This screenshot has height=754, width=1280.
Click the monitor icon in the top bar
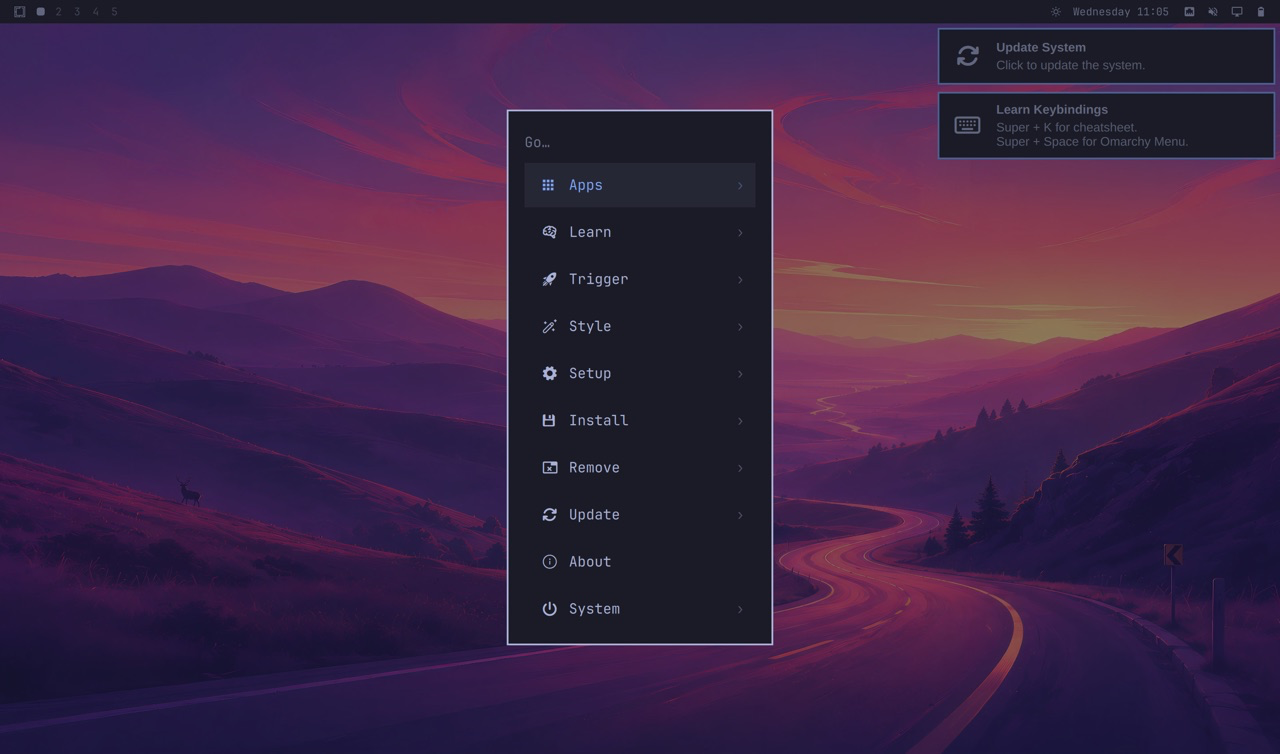point(1237,12)
